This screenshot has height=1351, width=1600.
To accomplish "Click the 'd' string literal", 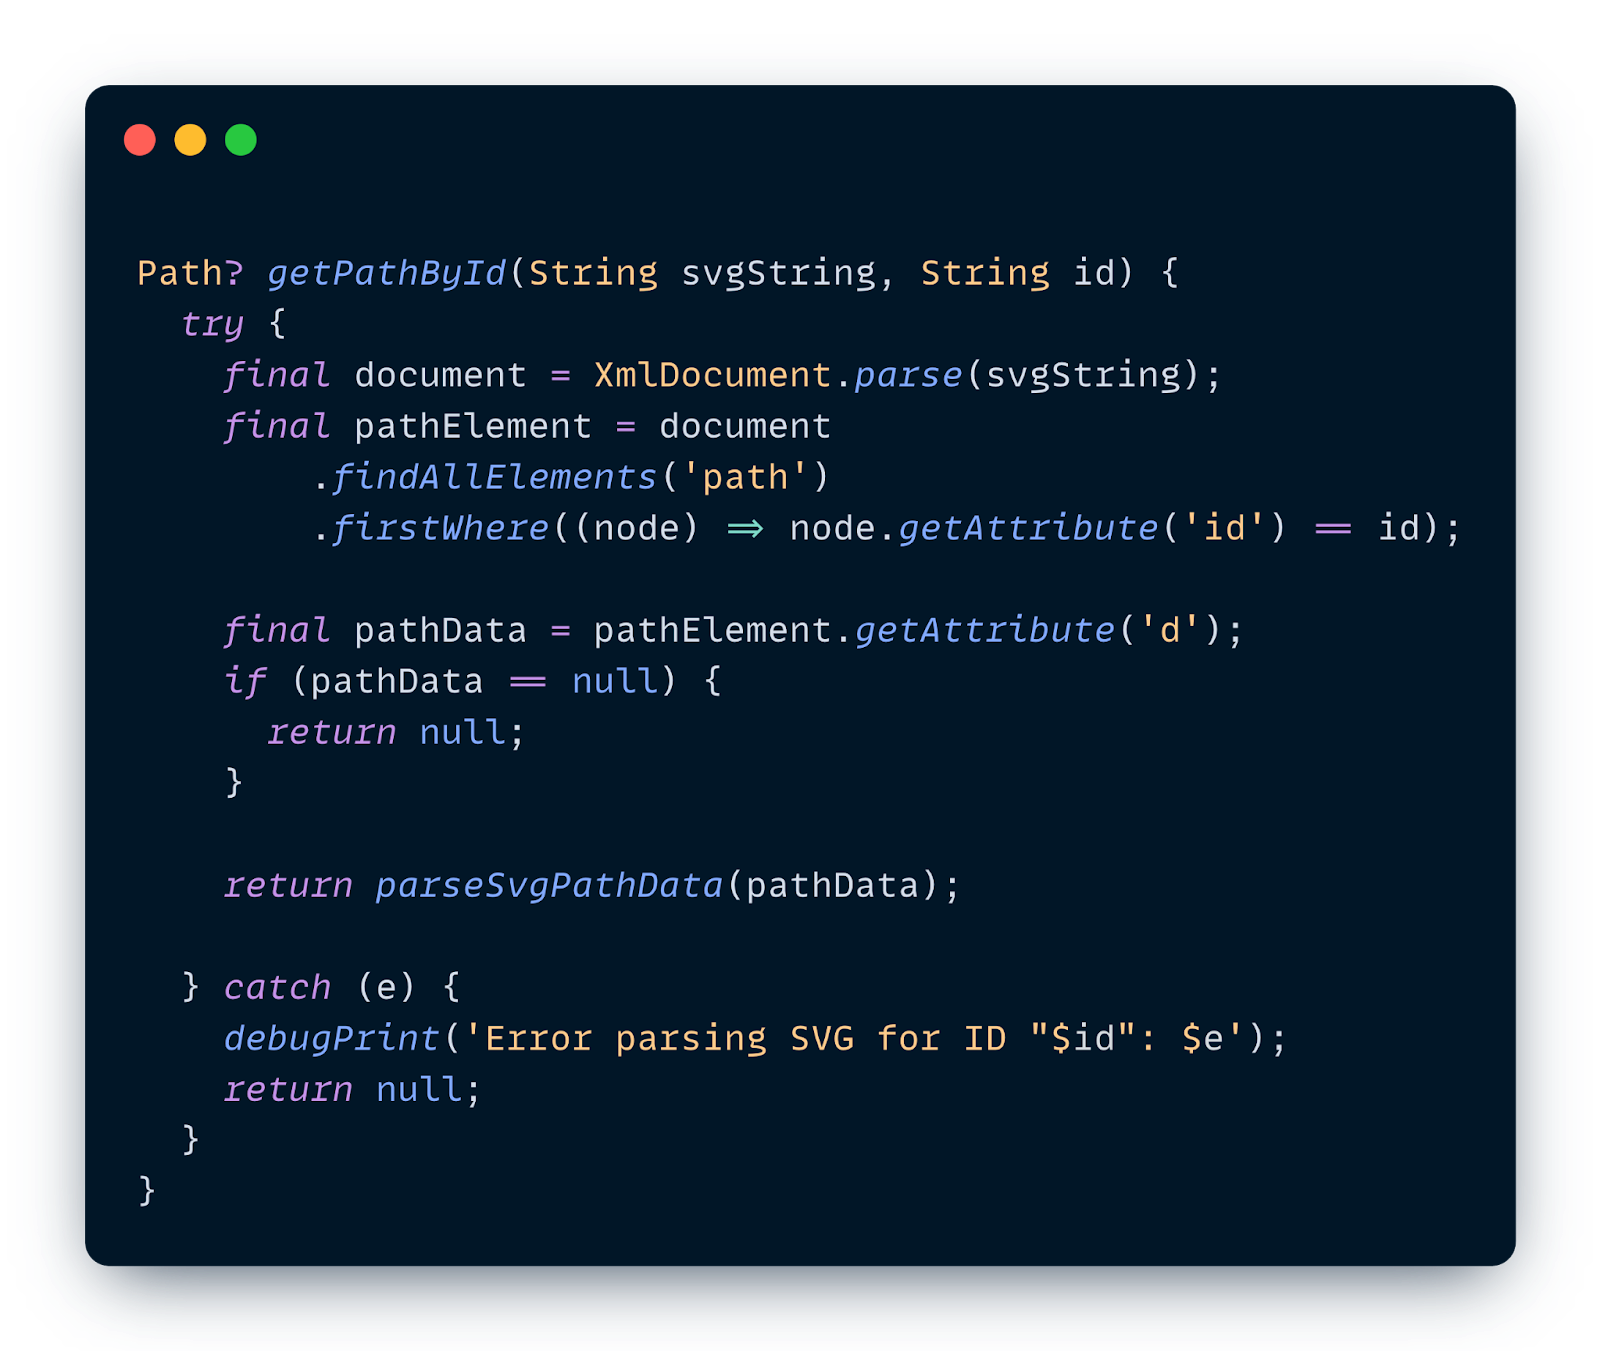I will pos(1170,630).
